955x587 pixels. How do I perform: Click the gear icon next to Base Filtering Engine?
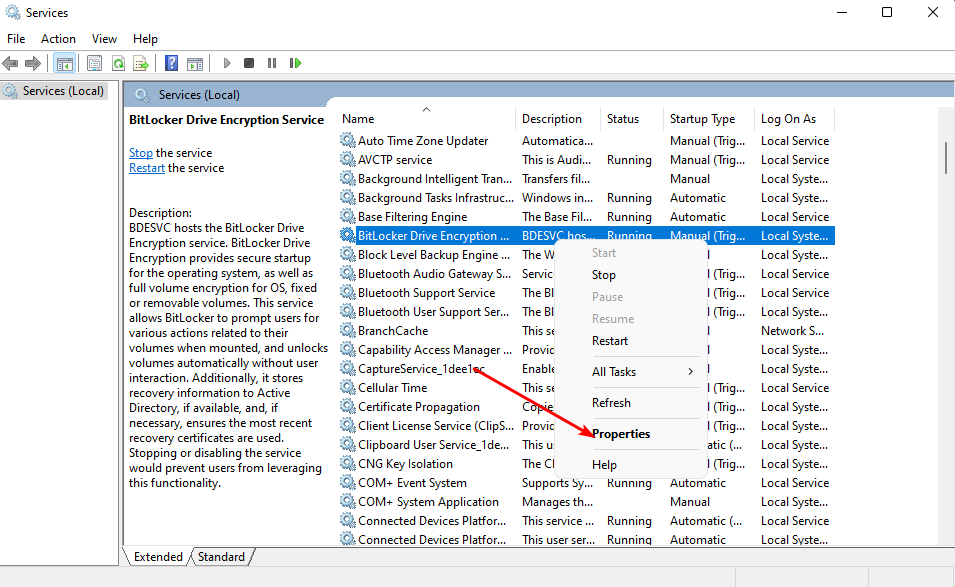click(348, 217)
